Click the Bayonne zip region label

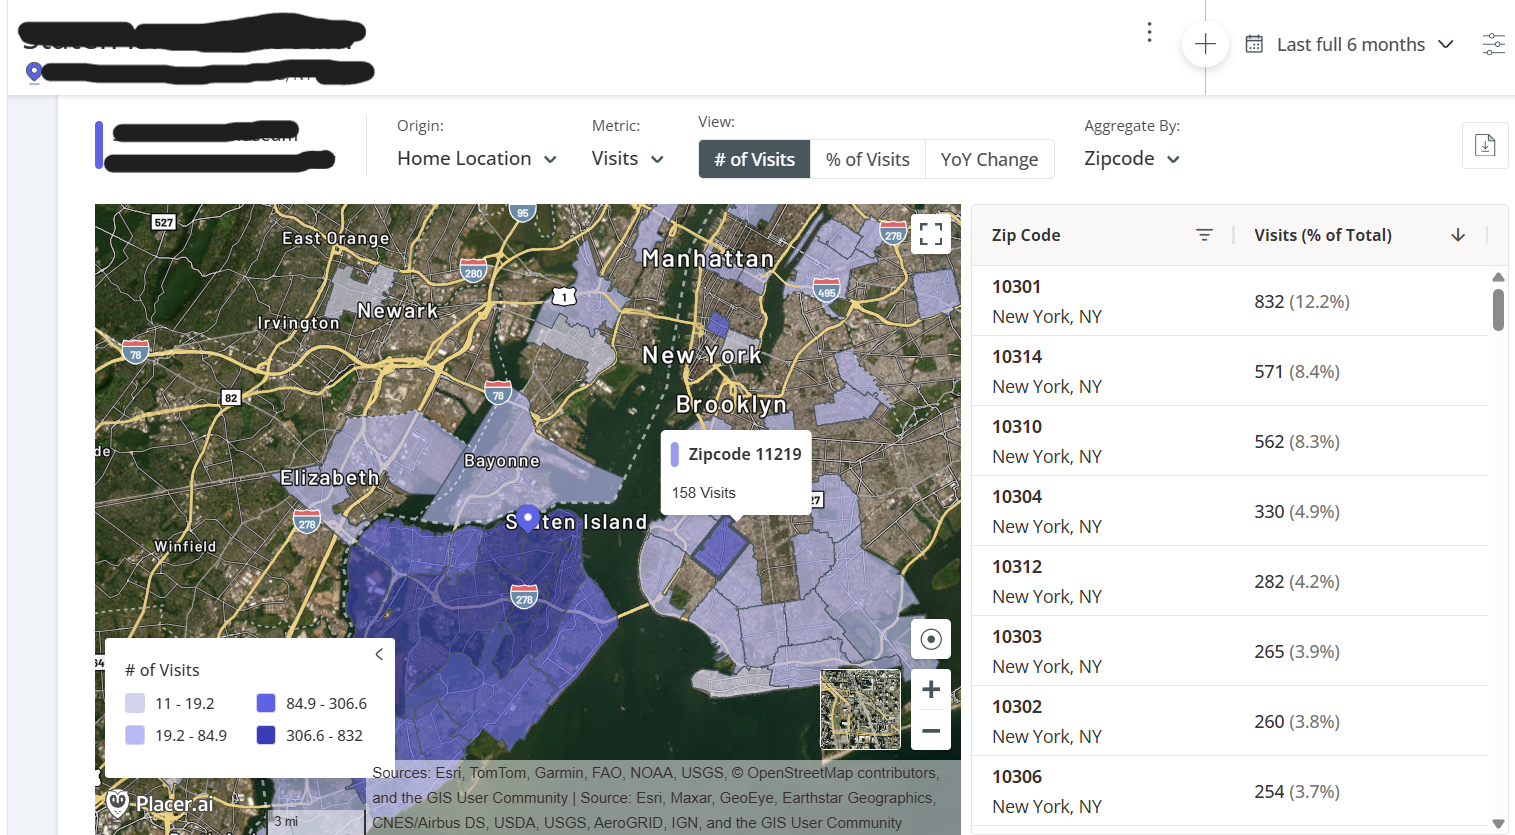pyautogui.click(x=502, y=461)
